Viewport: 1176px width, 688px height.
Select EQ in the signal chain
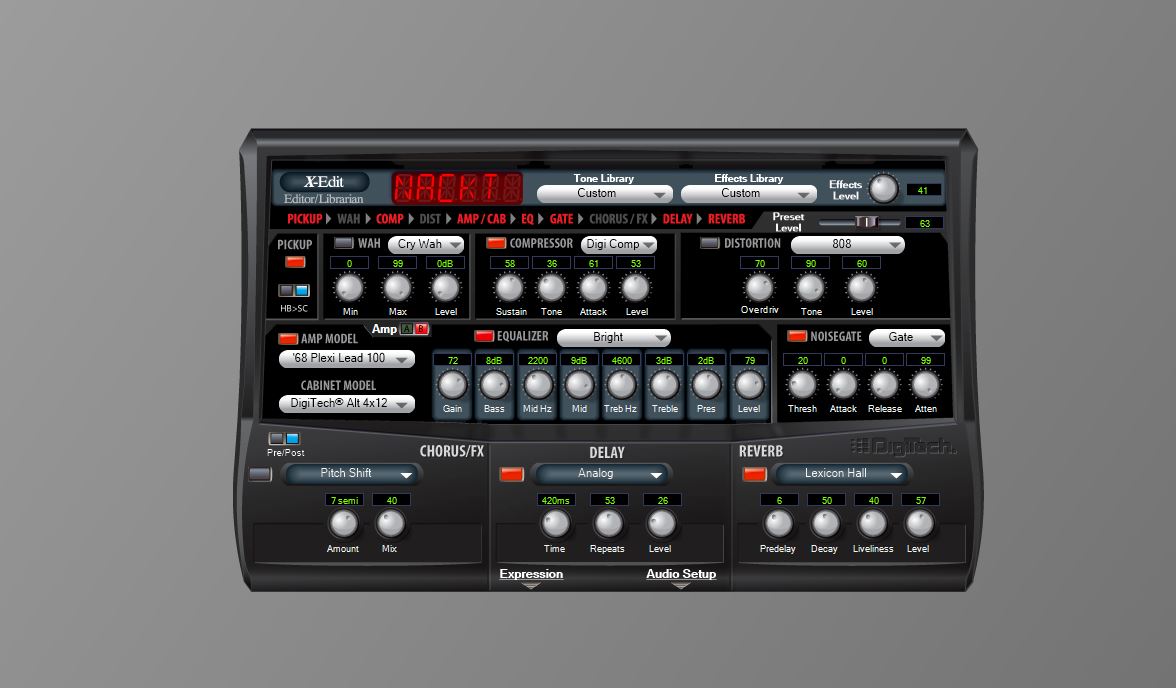click(x=527, y=219)
